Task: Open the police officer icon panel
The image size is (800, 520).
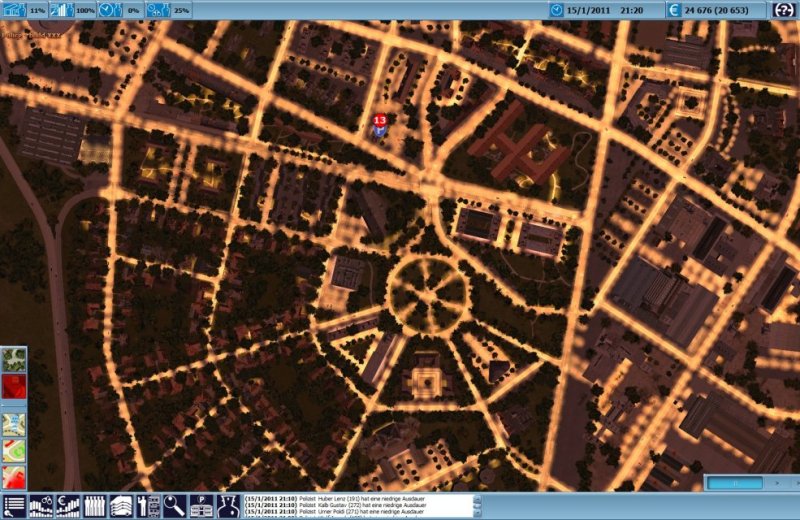Action: tap(229, 506)
